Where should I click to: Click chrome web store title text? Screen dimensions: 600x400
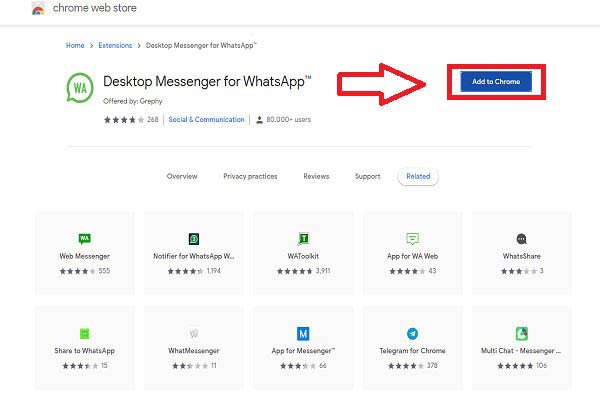coord(95,8)
